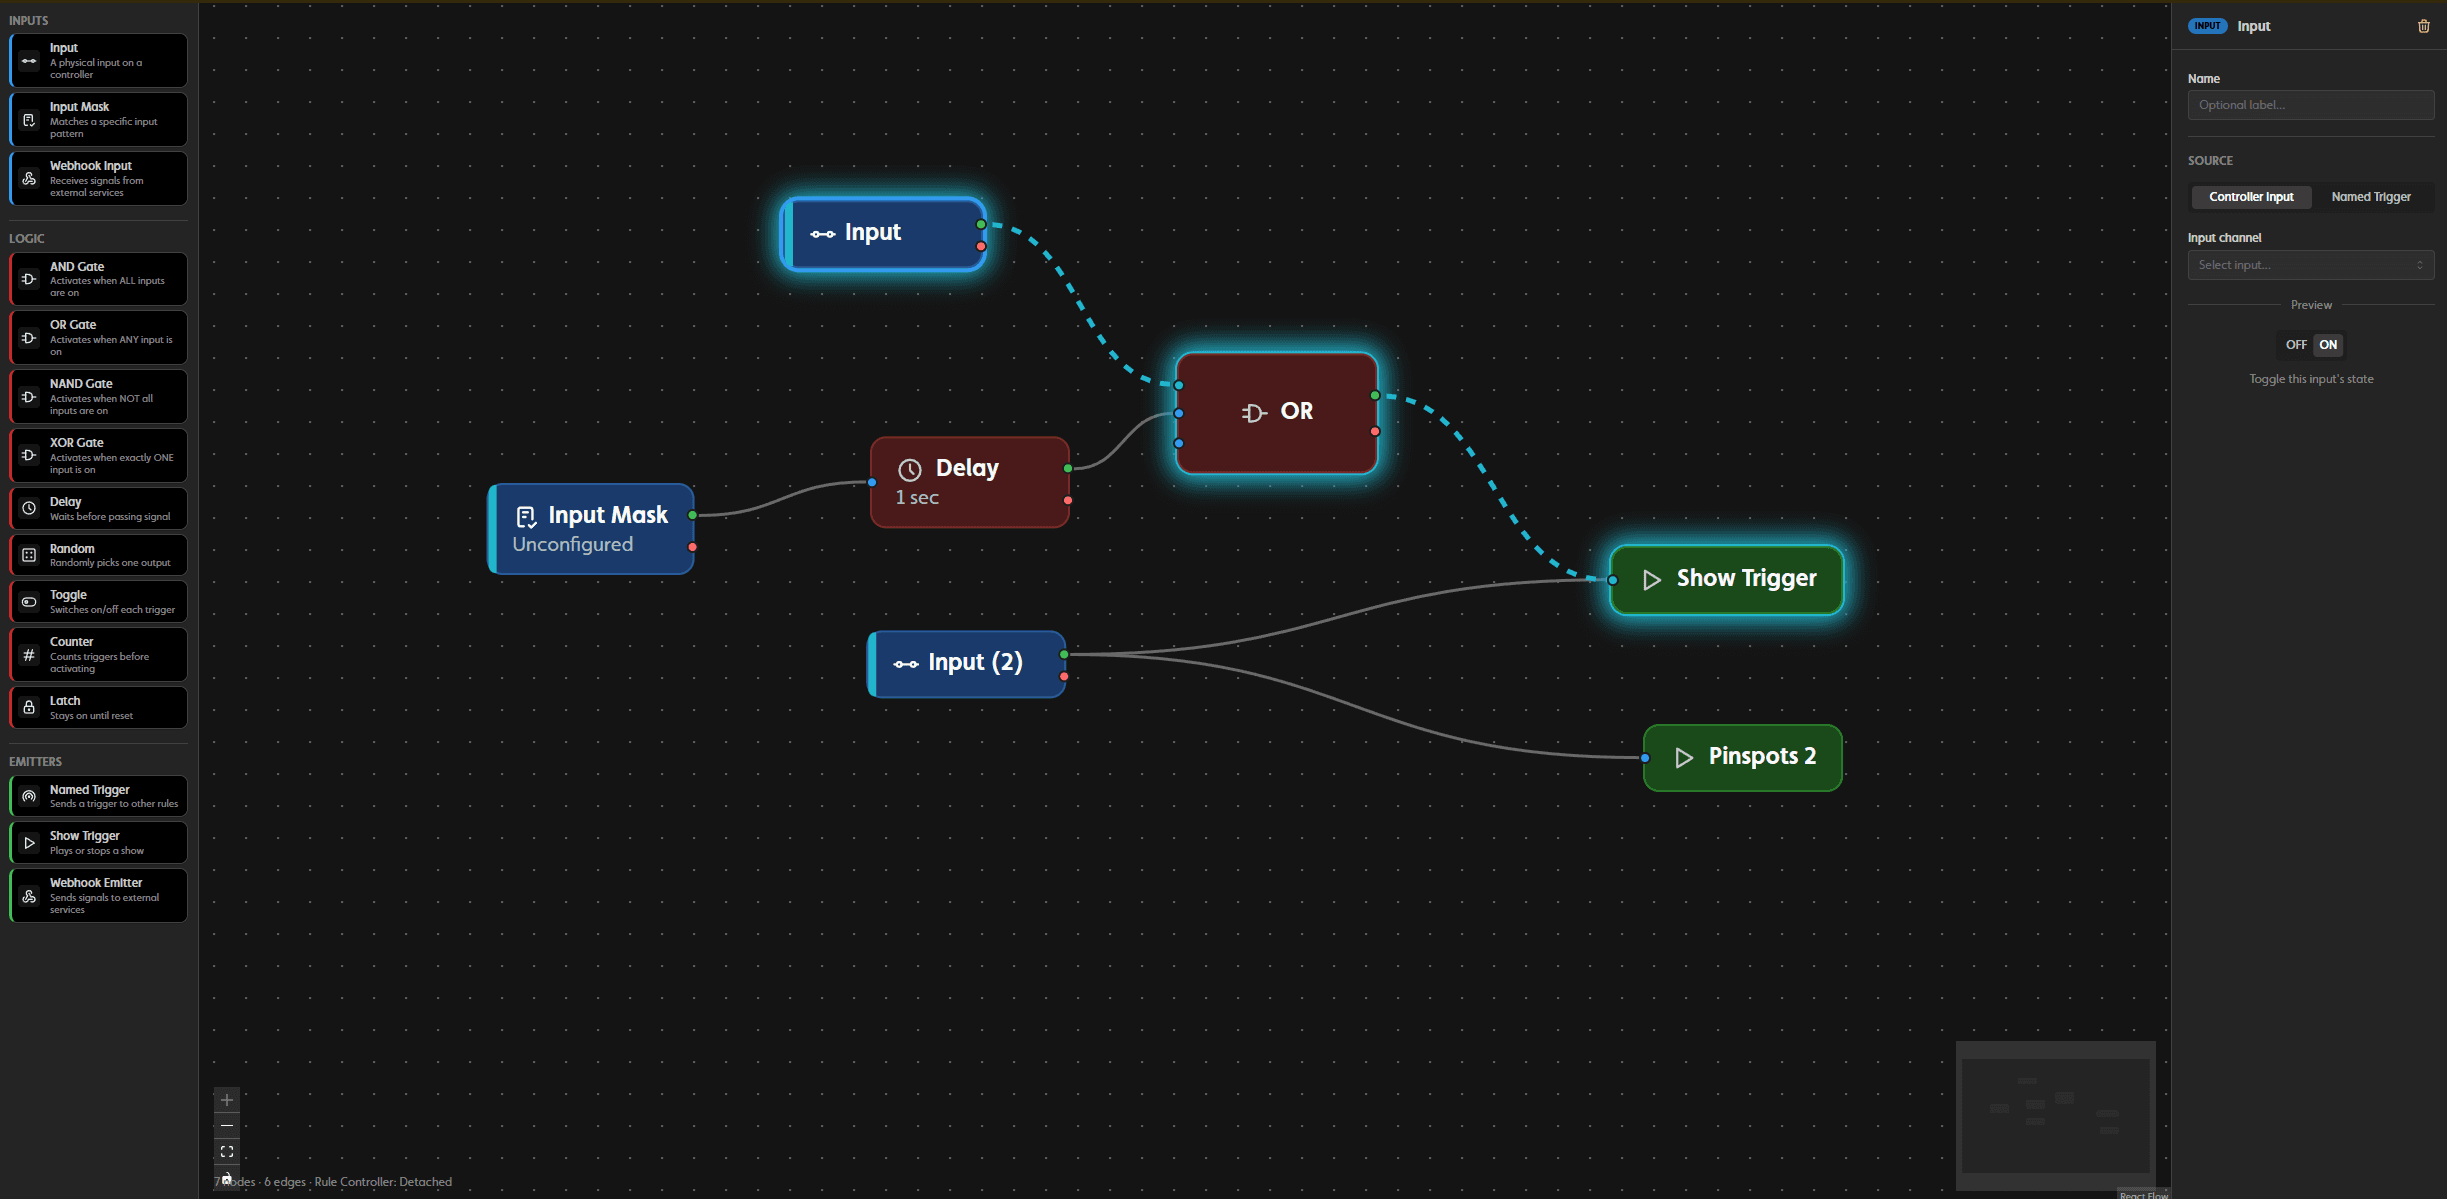The height and width of the screenshot is (1199, 2447).
Task: Click the Latch padlock icon
Action: click(28, 707)
